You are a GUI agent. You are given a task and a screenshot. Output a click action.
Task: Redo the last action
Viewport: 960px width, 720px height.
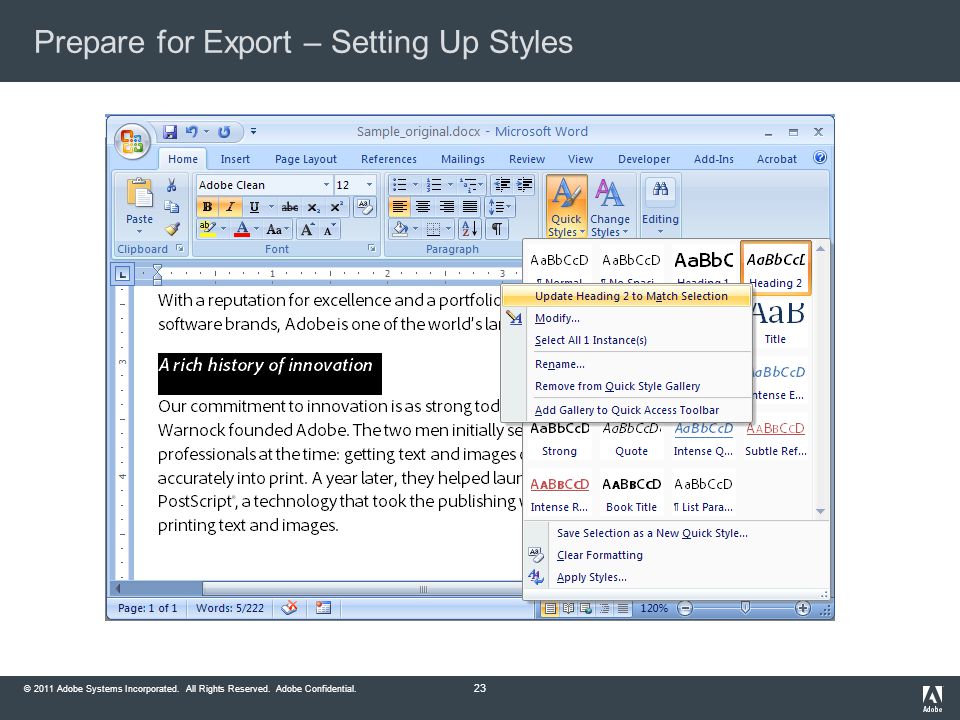click(224, 132)
